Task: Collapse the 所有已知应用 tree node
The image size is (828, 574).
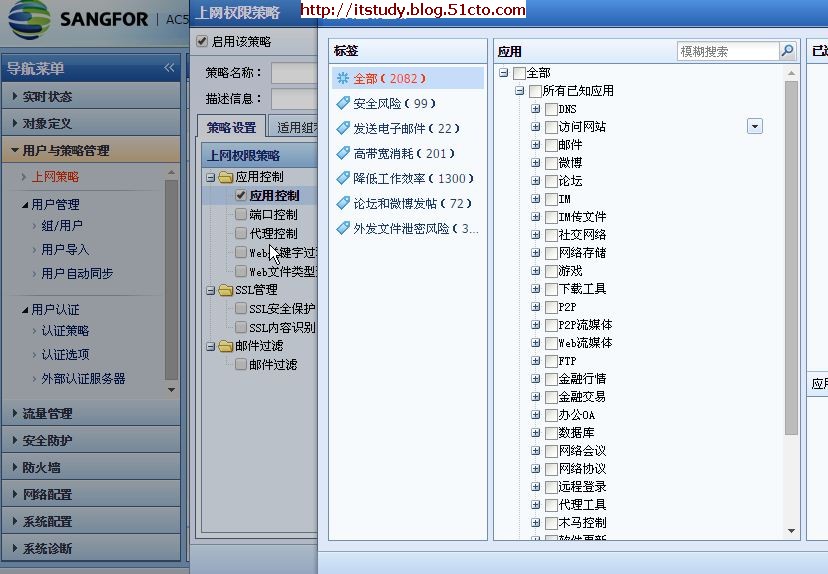Action: pyautogui.click(x=520, y=91)
